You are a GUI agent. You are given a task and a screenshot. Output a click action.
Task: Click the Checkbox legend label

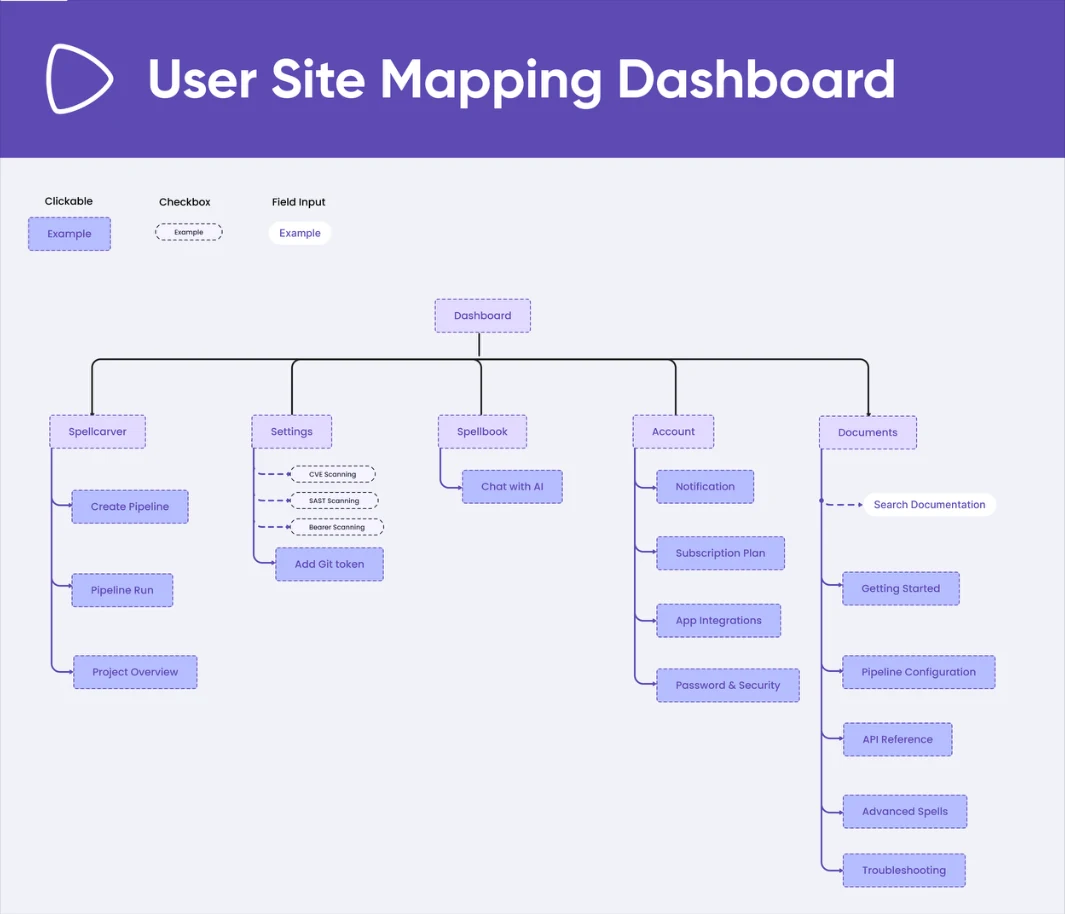(x=185, y=202)
